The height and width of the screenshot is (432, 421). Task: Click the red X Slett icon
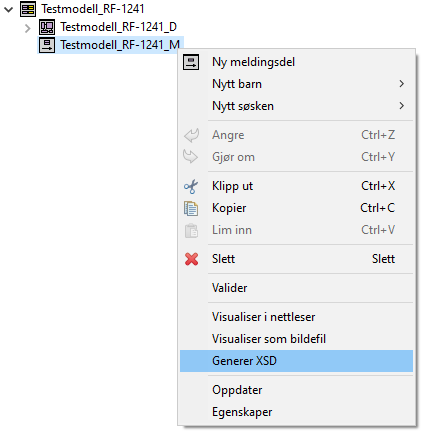tap(191, 259)
